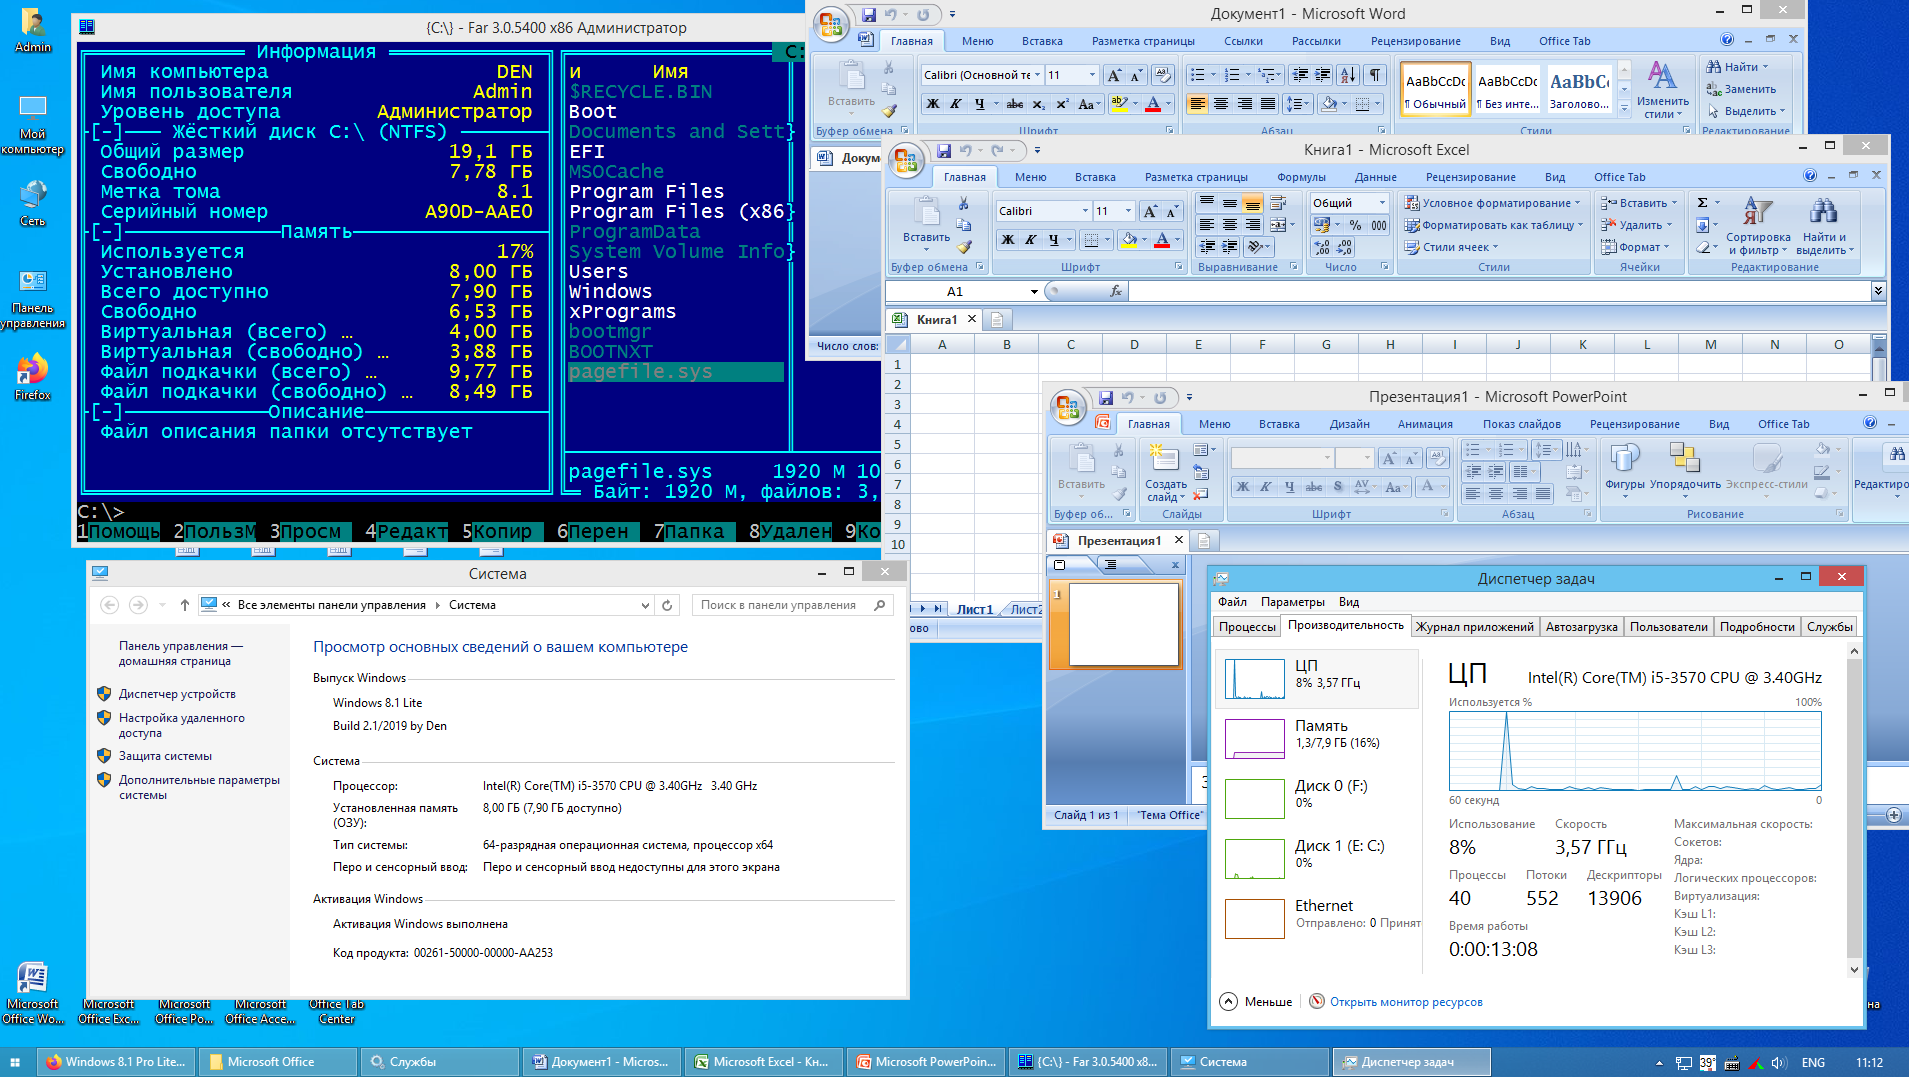
Task: Click the Word Office button orb
Action: (x=830, y=24)
